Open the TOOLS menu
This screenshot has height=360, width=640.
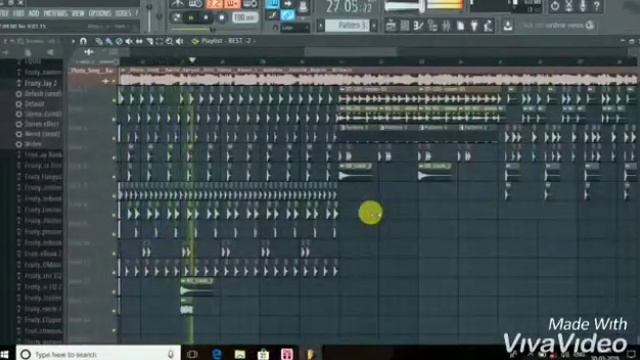(123, 13)
